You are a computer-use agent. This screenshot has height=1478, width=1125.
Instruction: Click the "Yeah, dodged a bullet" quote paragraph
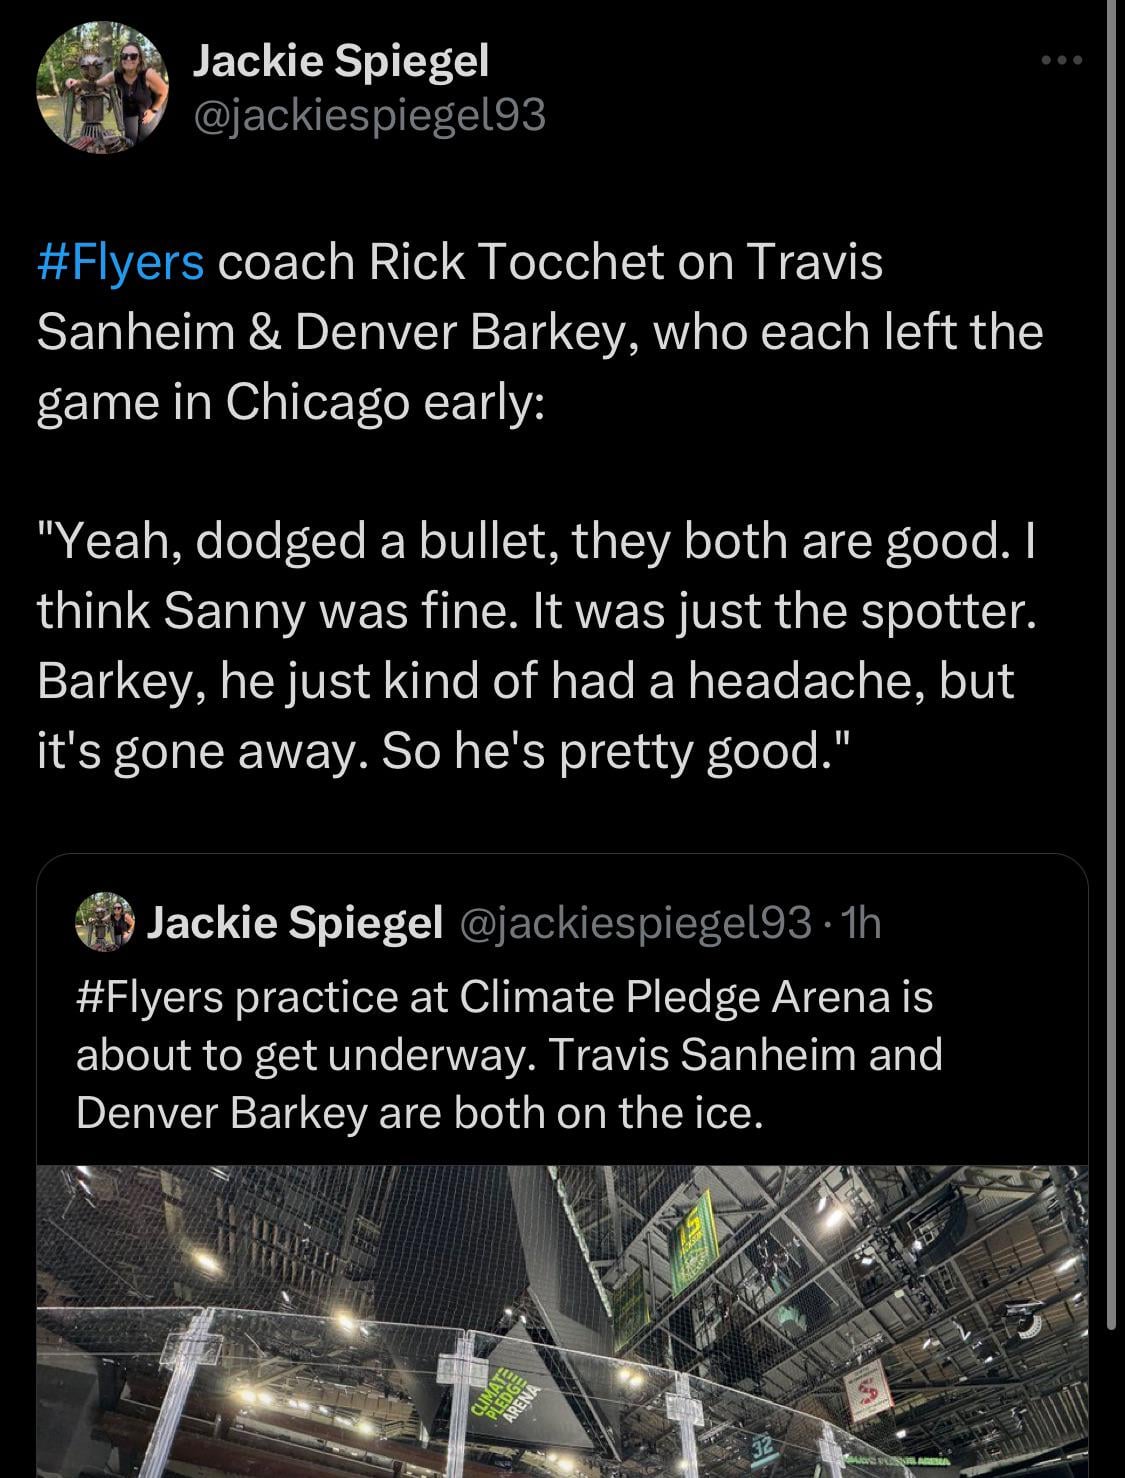535,645
